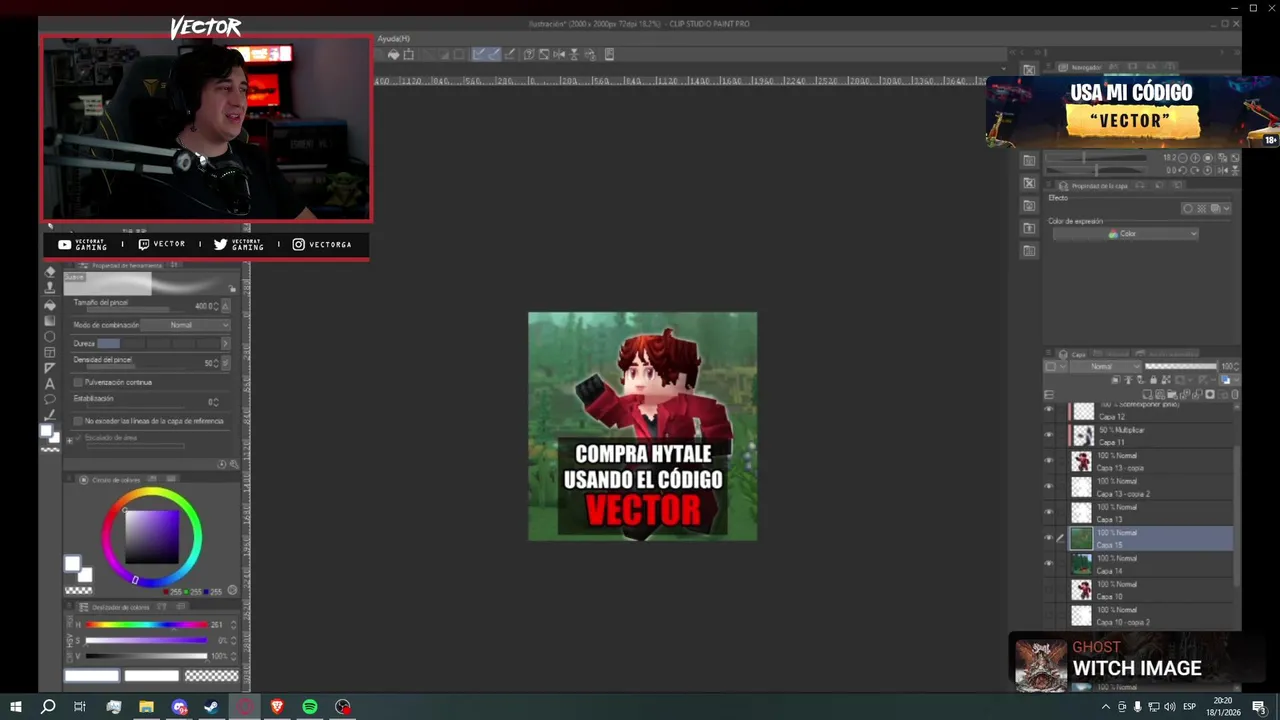1280x720 pixels.
Task: Select the Frame border tool
Action: 50,353
